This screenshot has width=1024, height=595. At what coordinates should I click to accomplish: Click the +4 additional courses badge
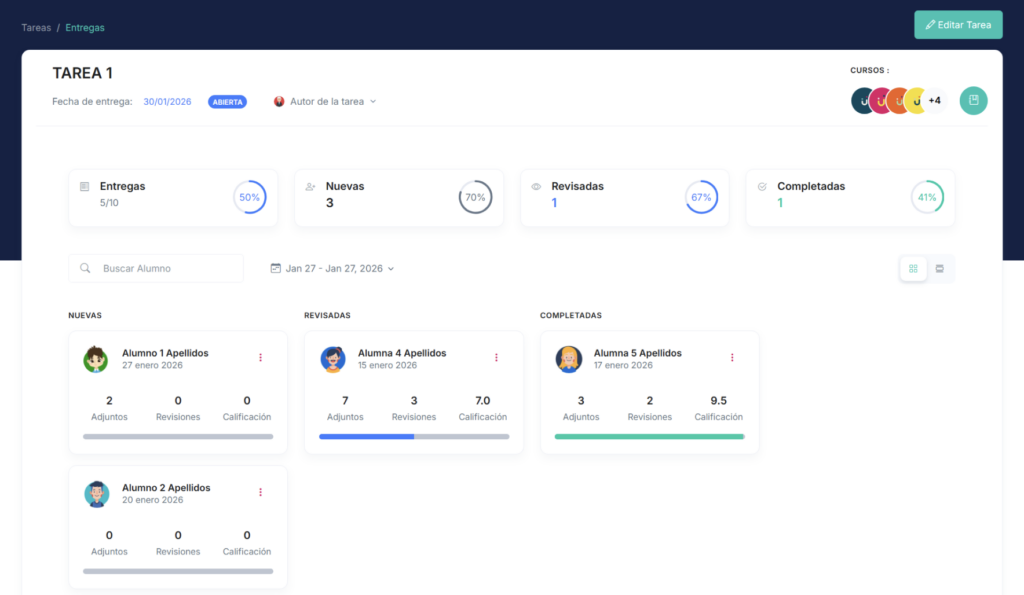934,101
